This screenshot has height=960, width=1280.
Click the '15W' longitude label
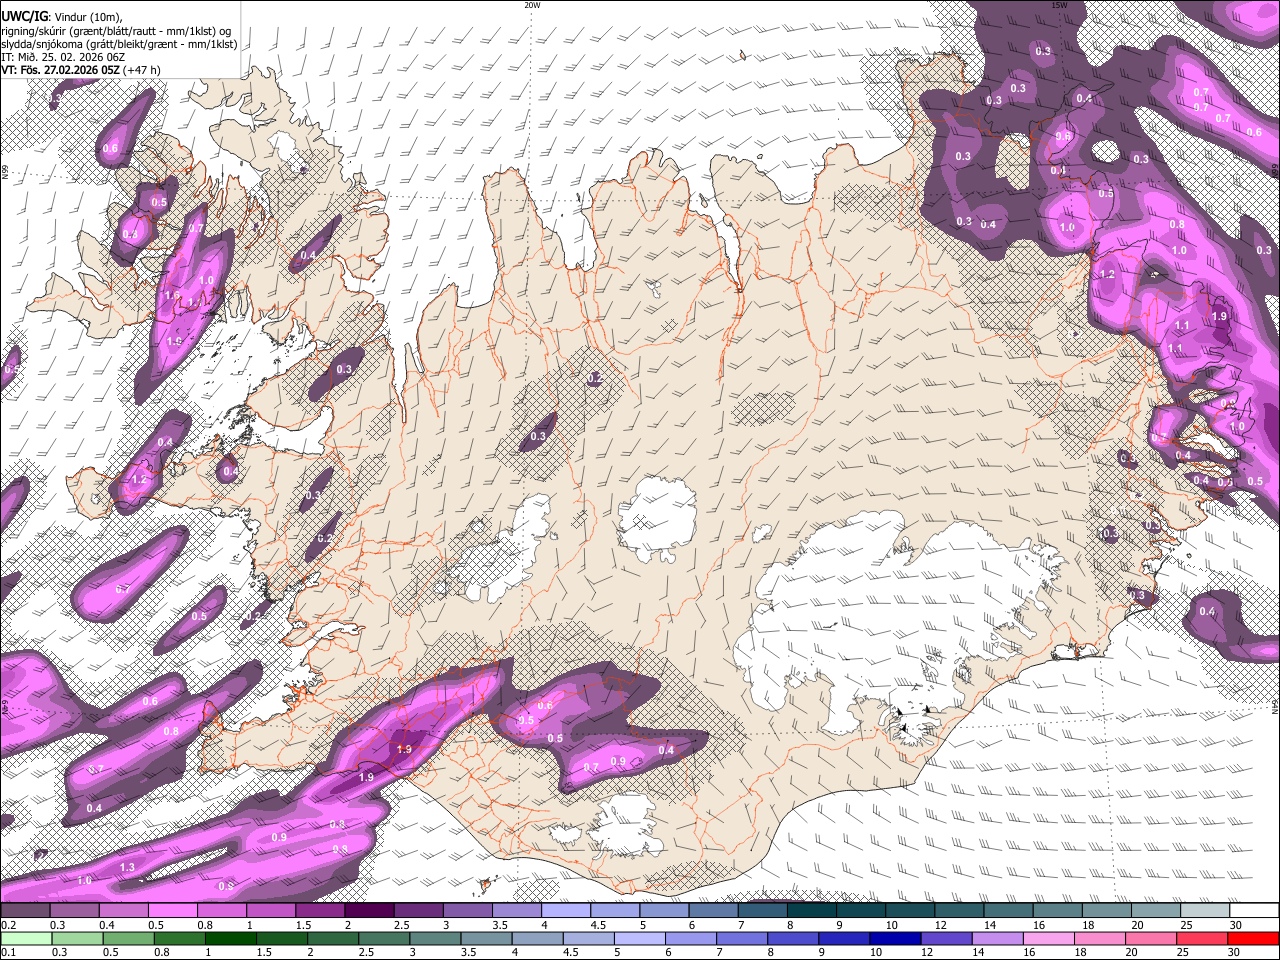[x=1059, y=5]
